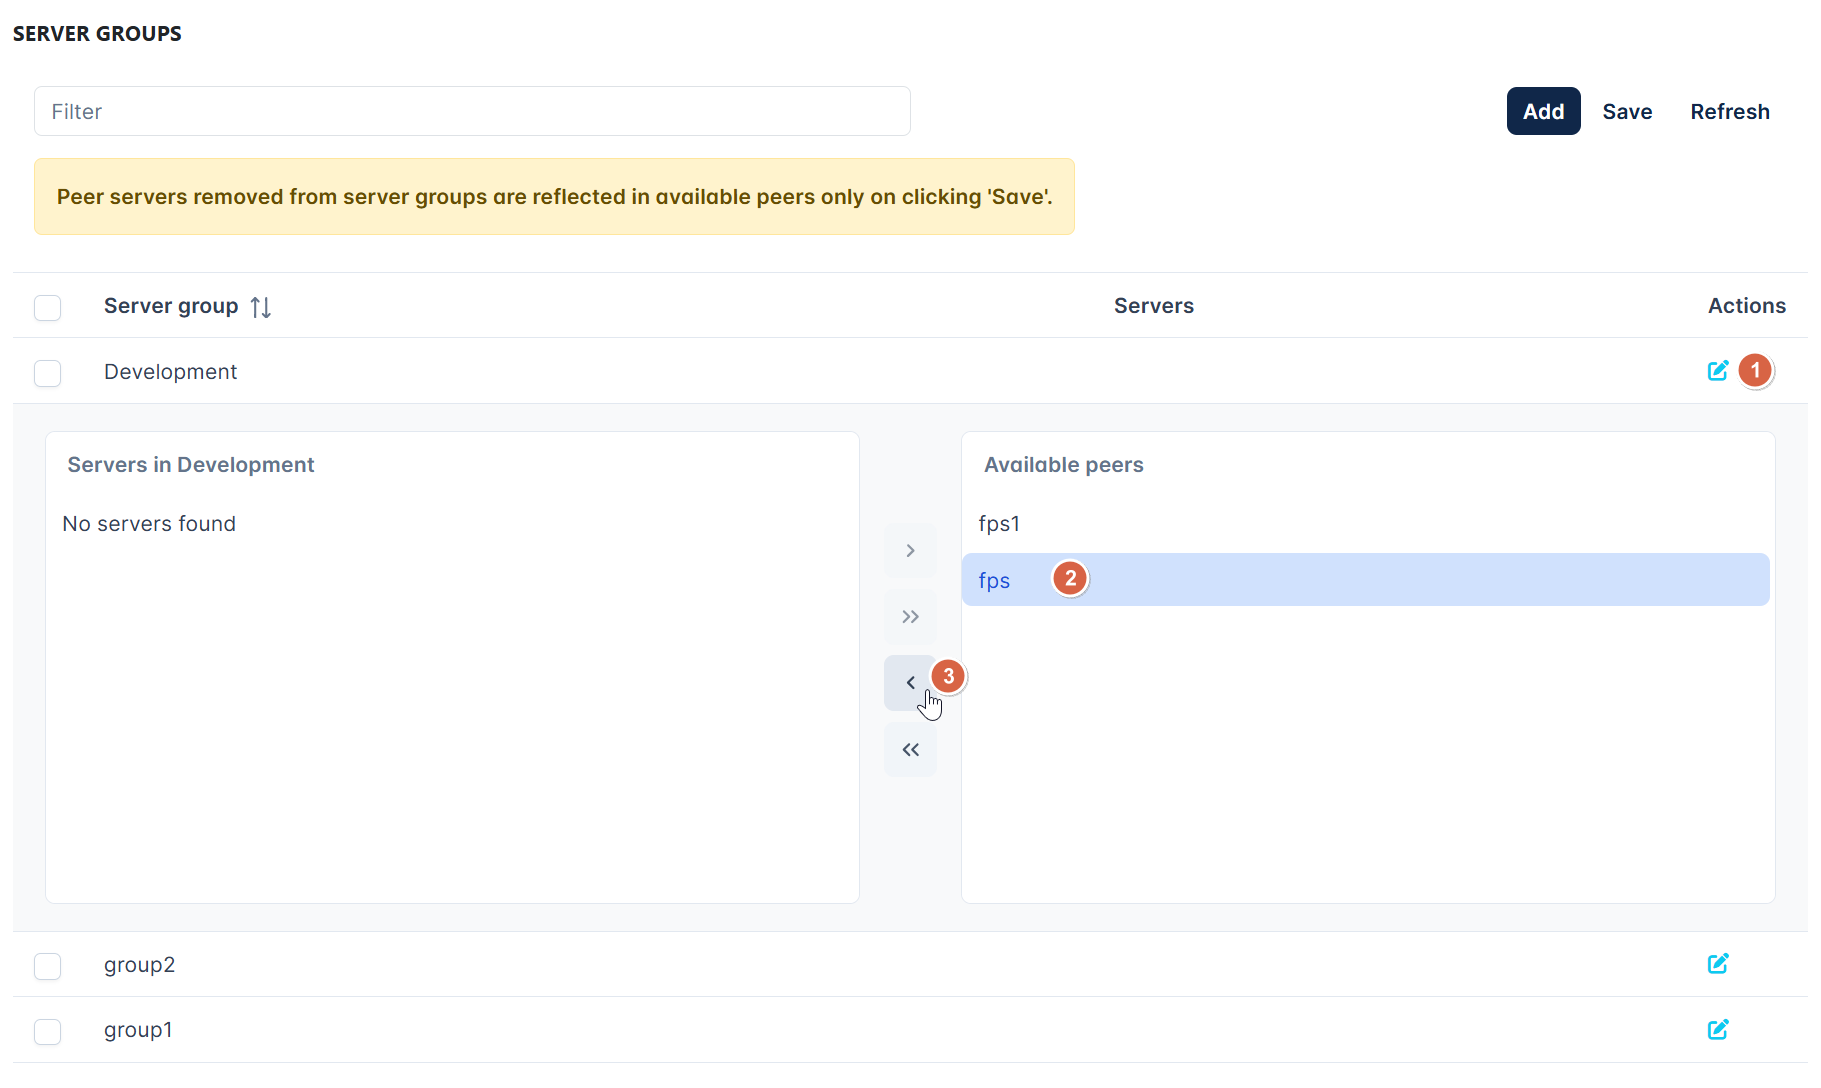Click the Actions column header
This screenshot has height=1088, width=1821.
(1746, 306)
